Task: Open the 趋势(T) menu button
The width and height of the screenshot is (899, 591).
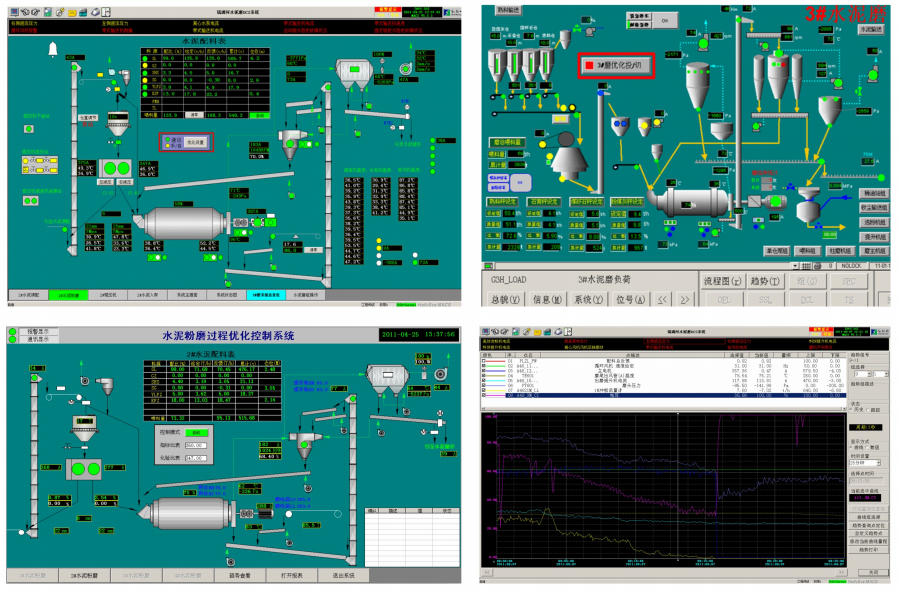Action: [x=765, y=281]
